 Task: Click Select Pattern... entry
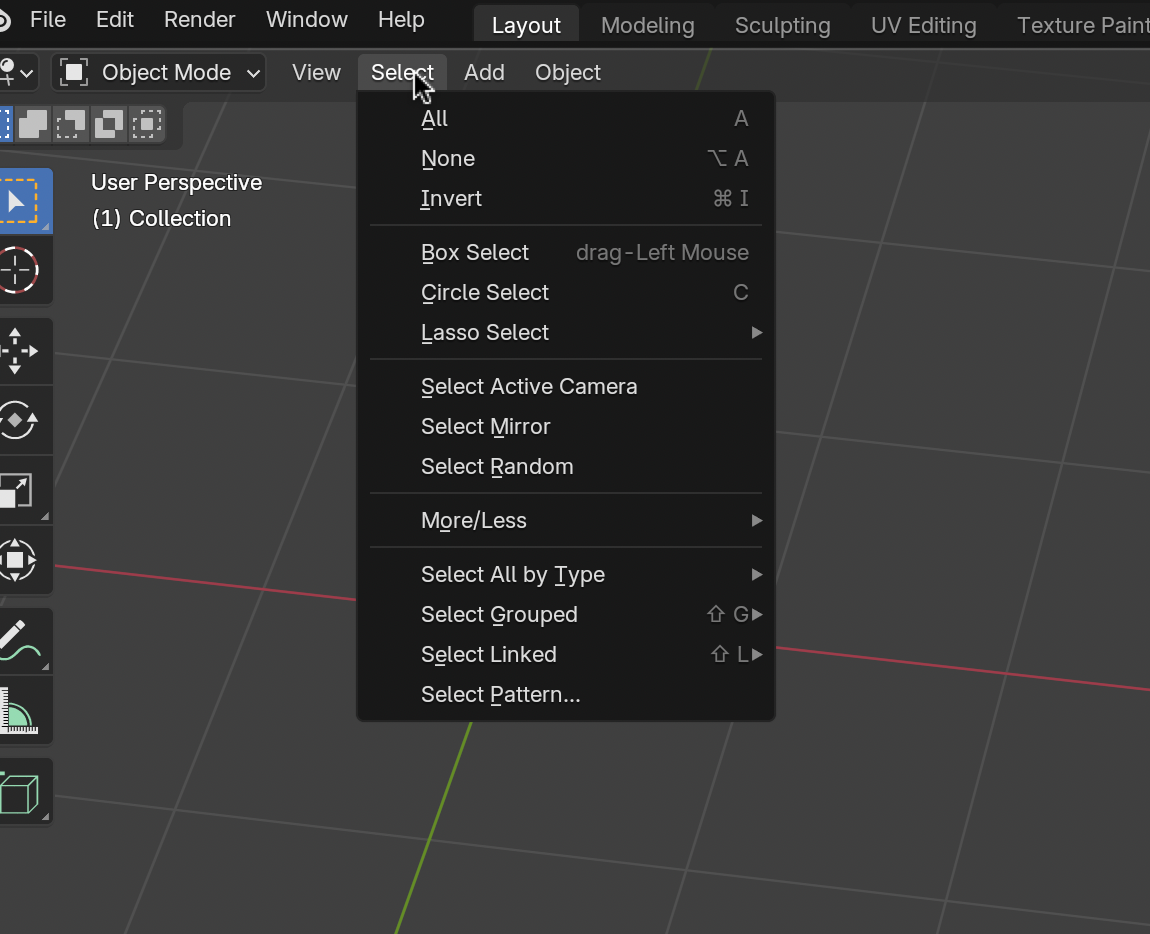pyautogui.click(x=566, y=695)
